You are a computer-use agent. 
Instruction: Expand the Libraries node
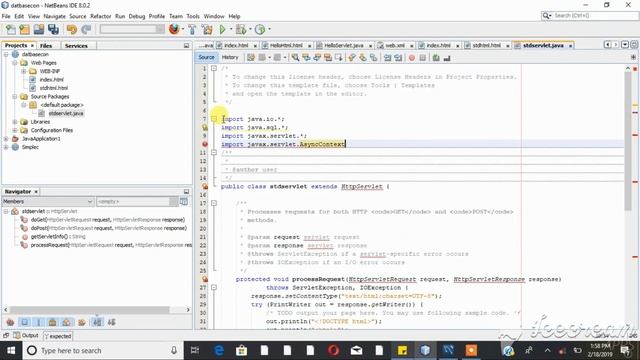(x=15, y=122)
